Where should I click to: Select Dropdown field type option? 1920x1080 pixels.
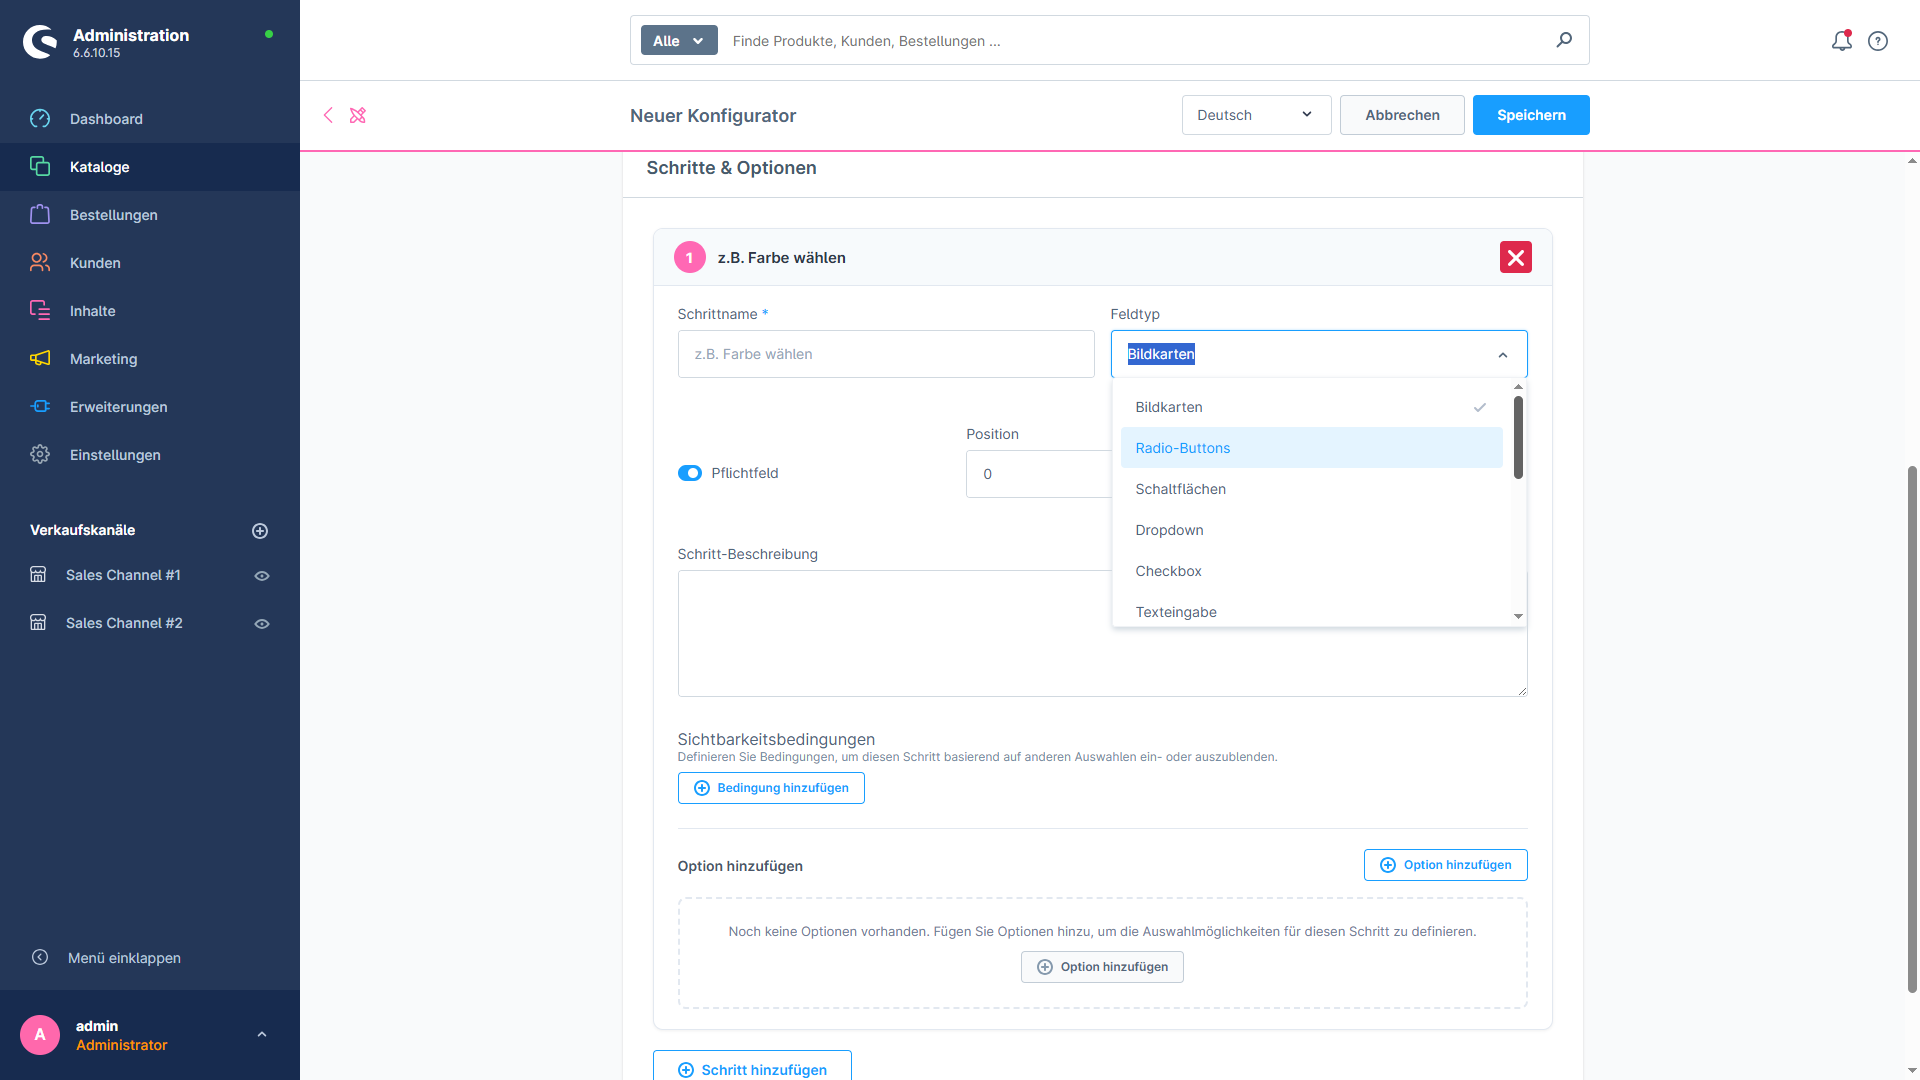click(x=1311, y=530)
